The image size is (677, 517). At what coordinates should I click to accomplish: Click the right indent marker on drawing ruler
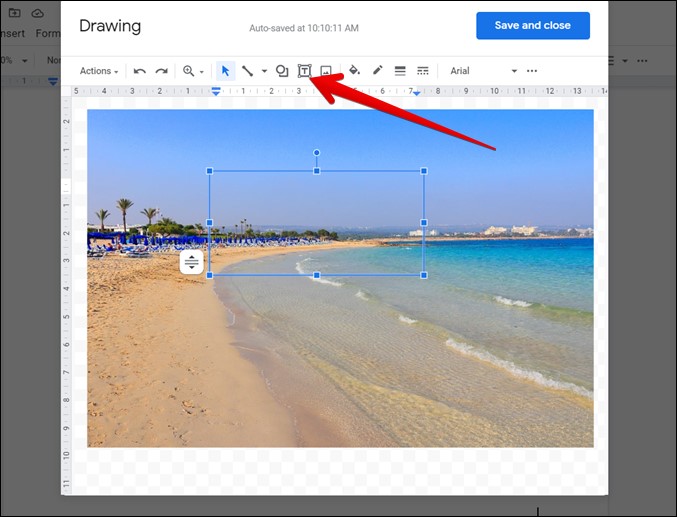pyautogui.click(x=416, y=93)
